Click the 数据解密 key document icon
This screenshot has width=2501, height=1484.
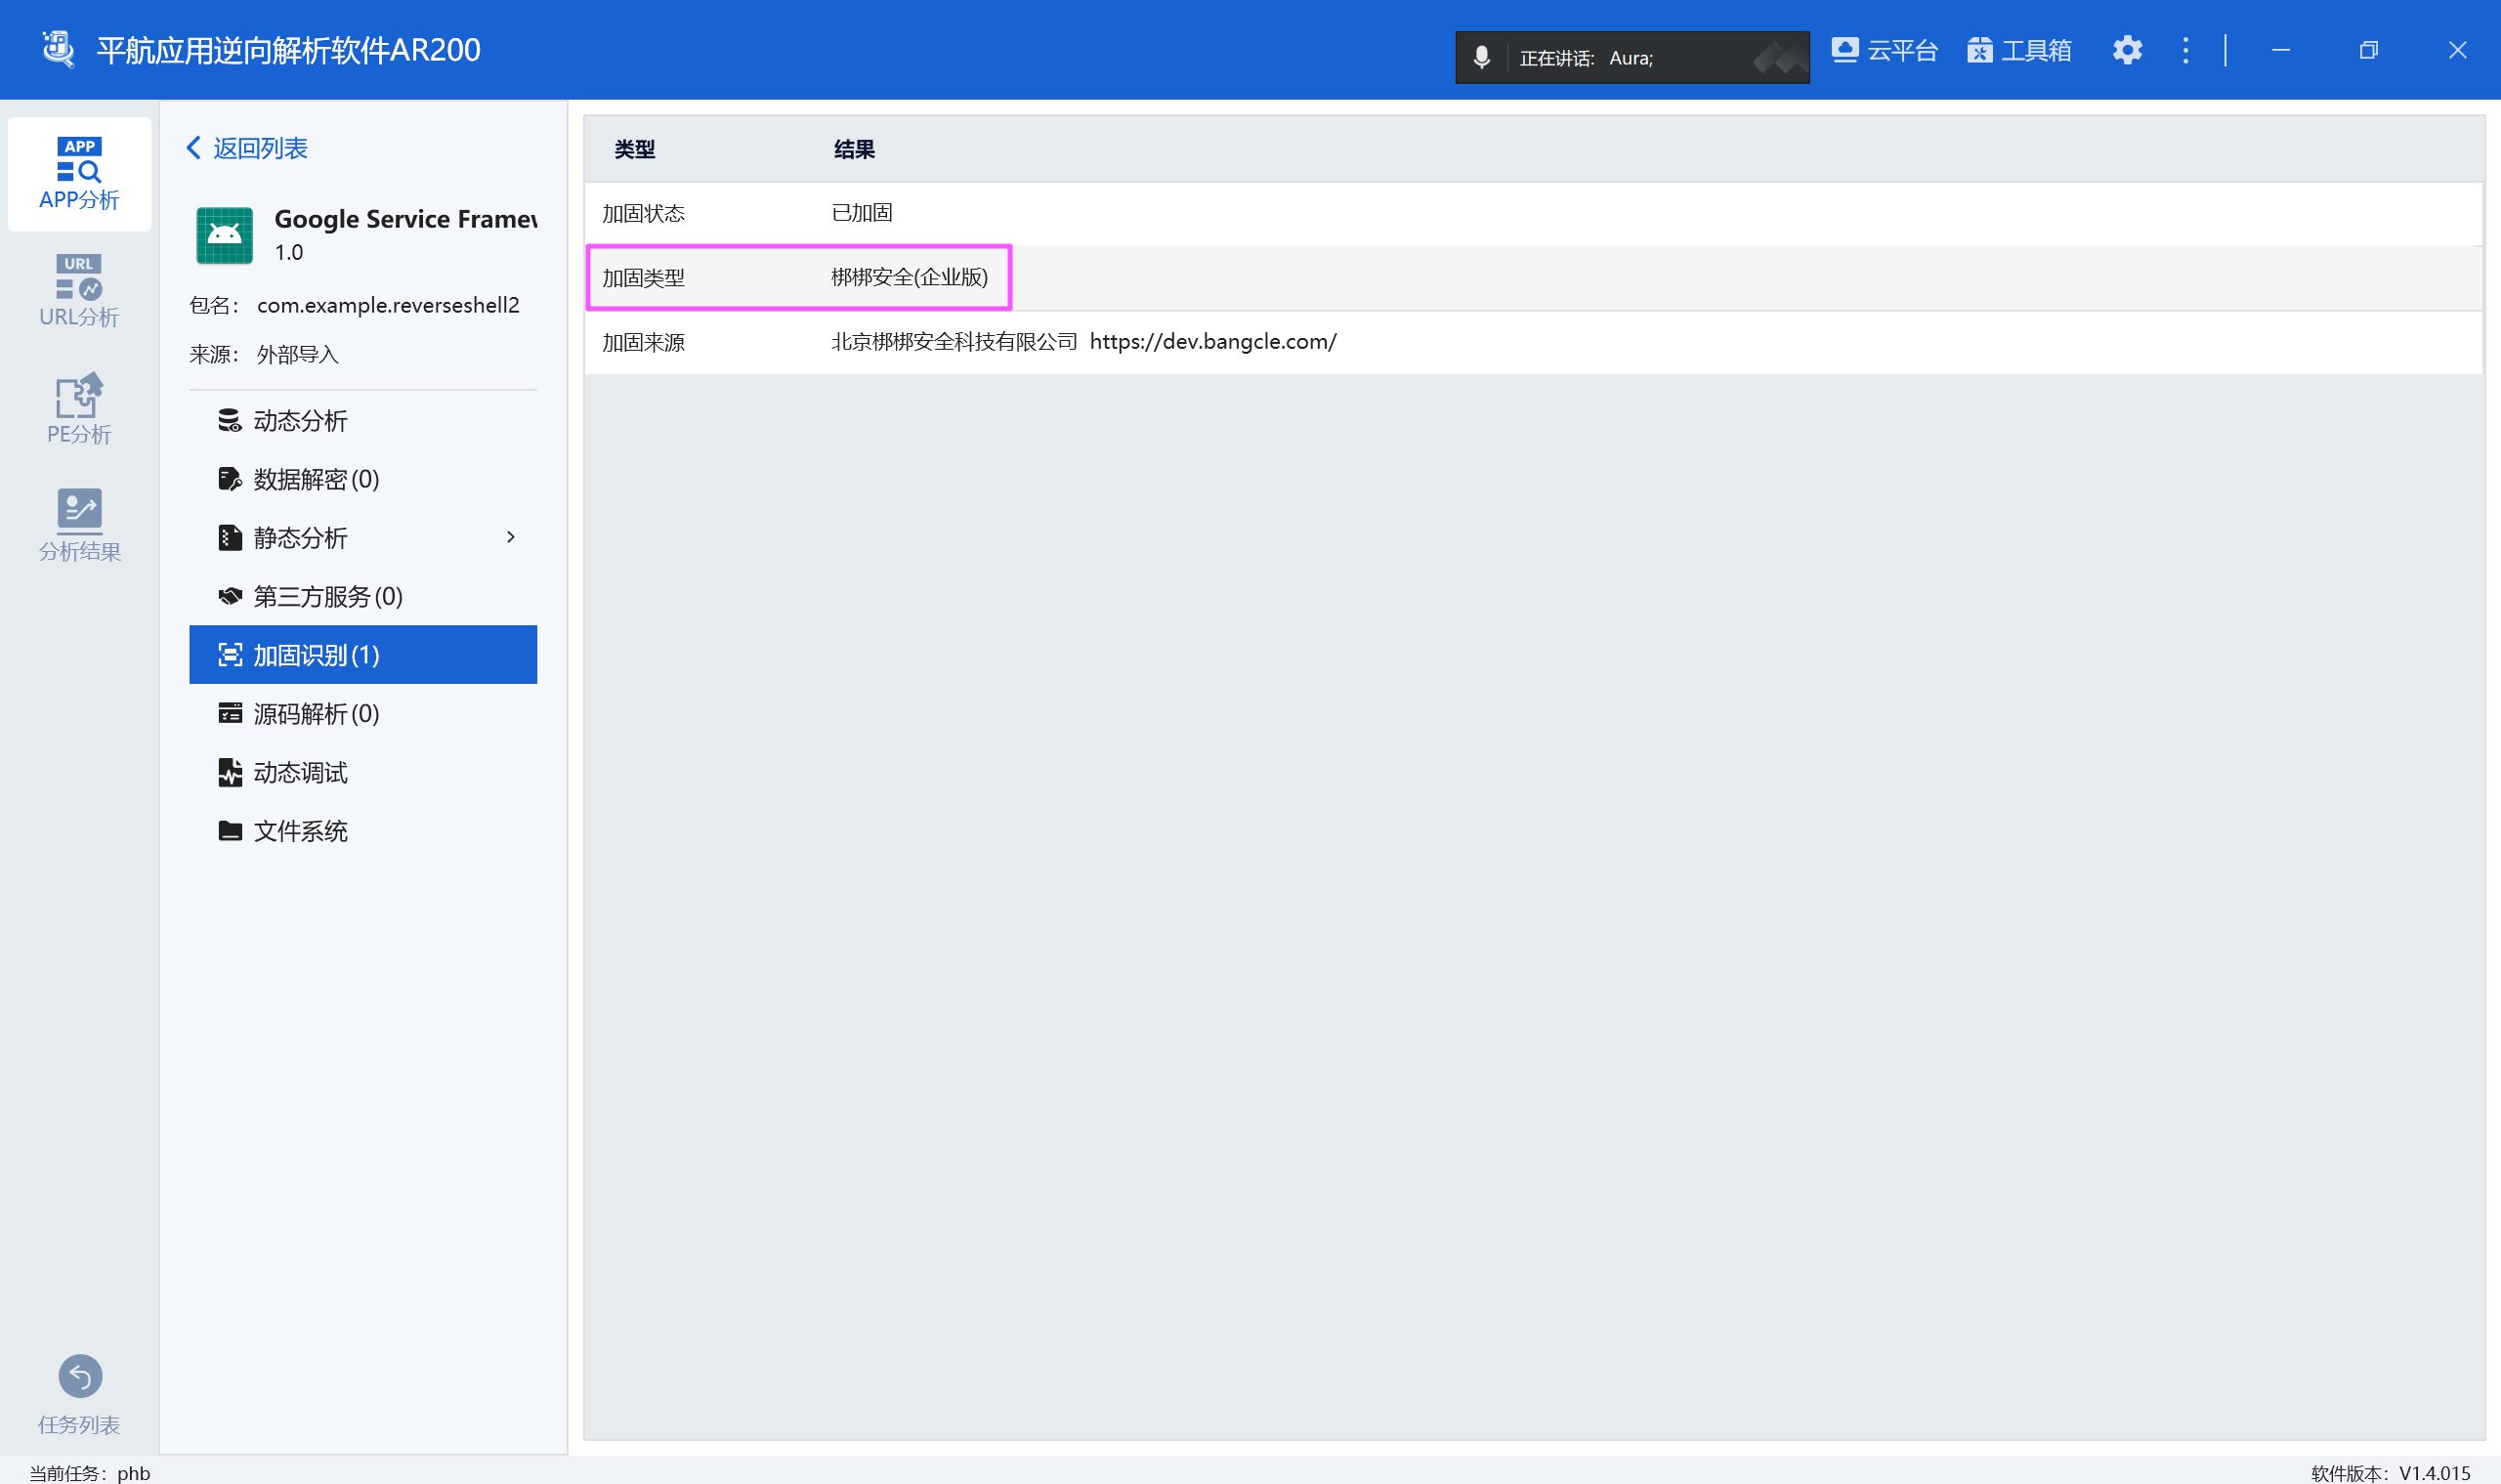click(230, 479)
